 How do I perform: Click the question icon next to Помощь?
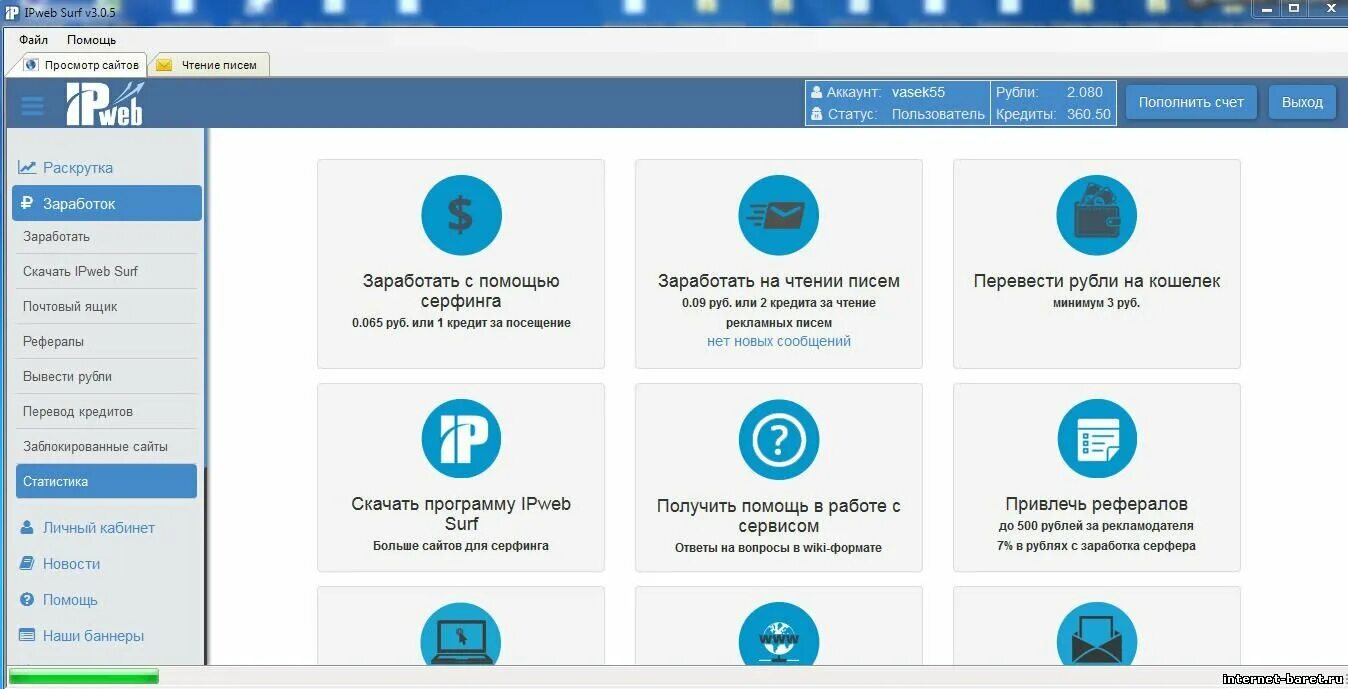(x=27, y=600)
